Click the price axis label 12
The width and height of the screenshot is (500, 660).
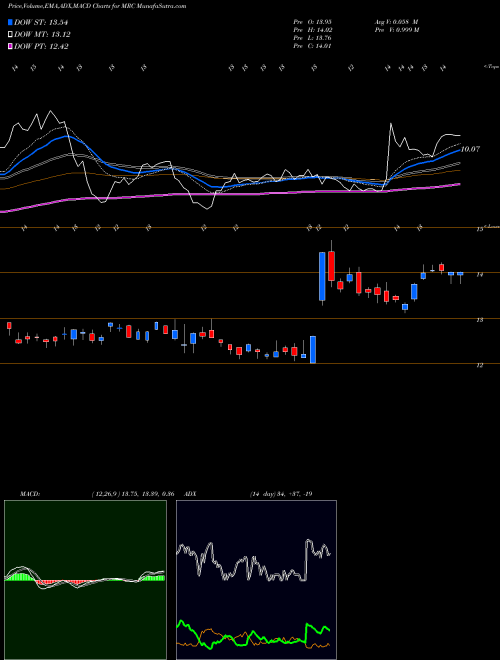479,366
